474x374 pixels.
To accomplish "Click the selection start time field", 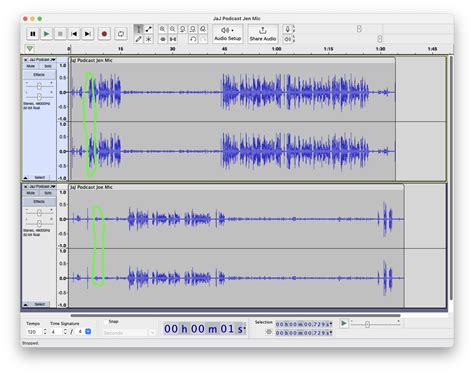I will coord(304,324).
